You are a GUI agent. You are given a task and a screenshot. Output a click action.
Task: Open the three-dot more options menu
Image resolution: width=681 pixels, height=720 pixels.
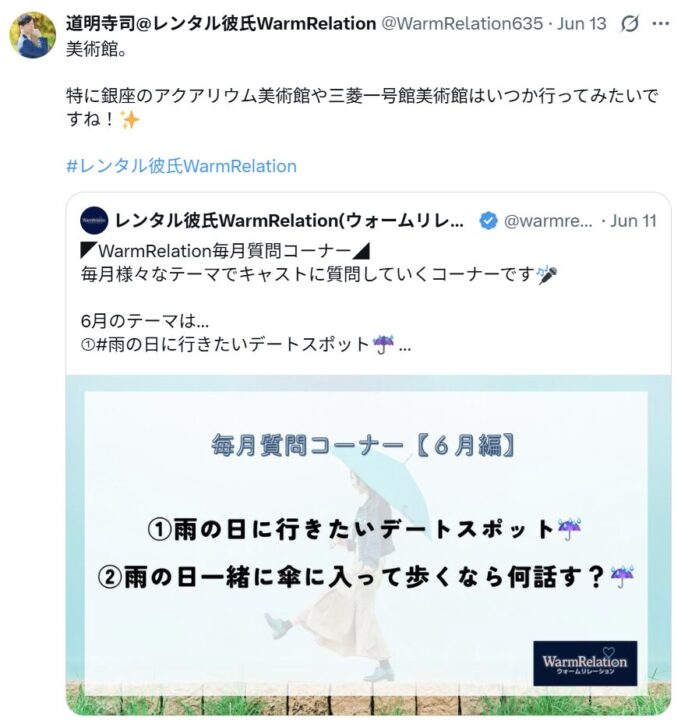tap(660, 23)
